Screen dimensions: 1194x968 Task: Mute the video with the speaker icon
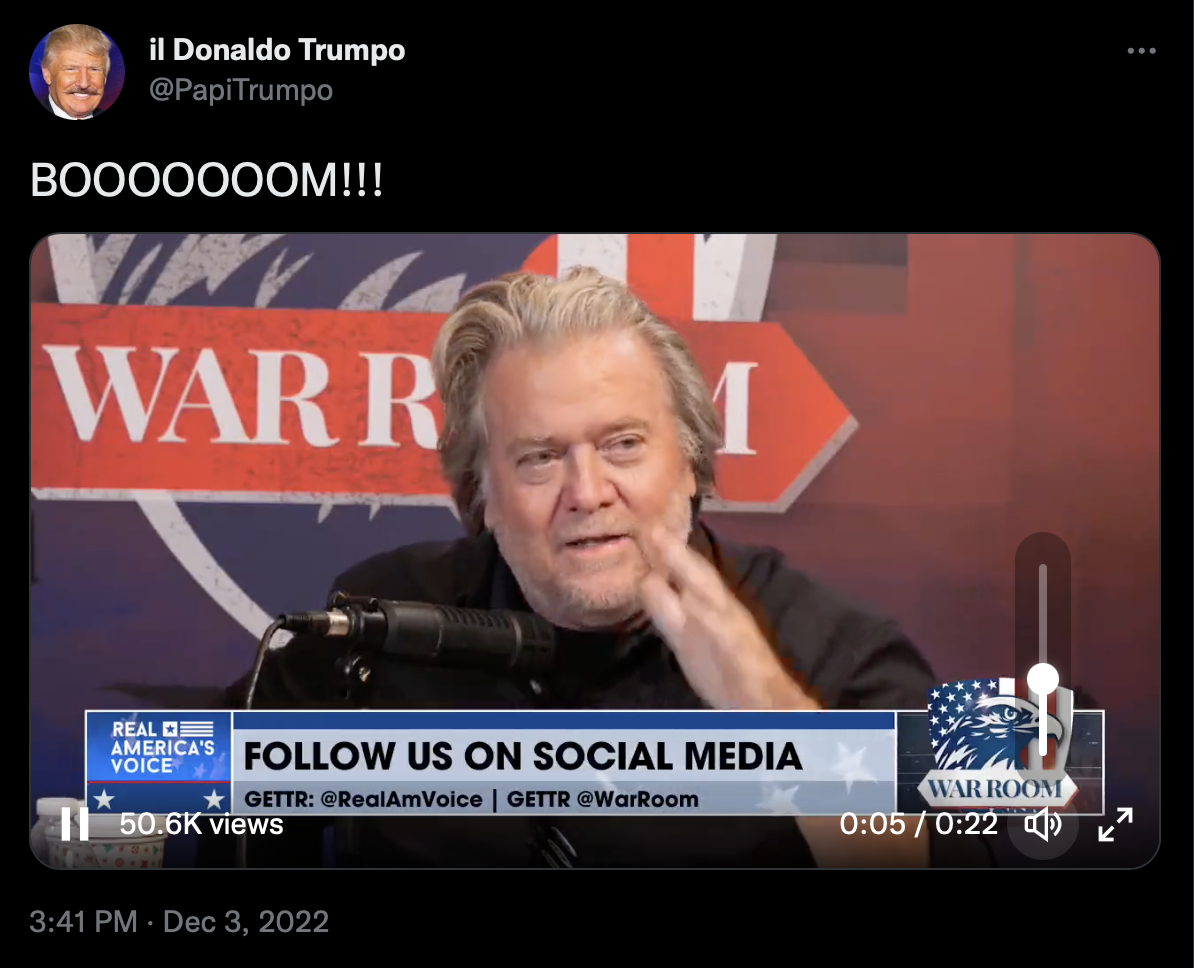click(x=1042, y=824)
